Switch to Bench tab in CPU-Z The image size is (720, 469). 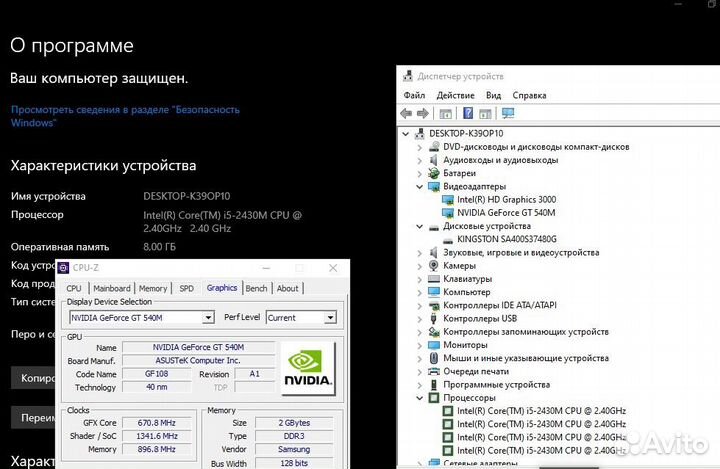tap(256, 288)
